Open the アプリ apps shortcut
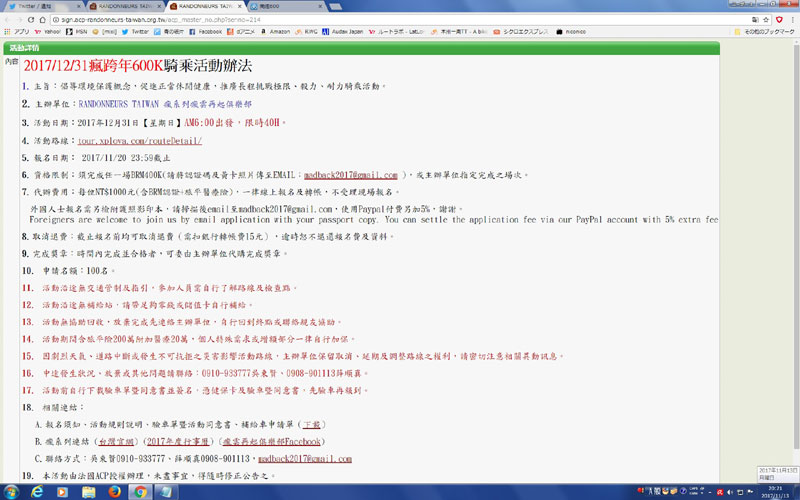Viewport: 800px width, 500px height. pos(17,32)
